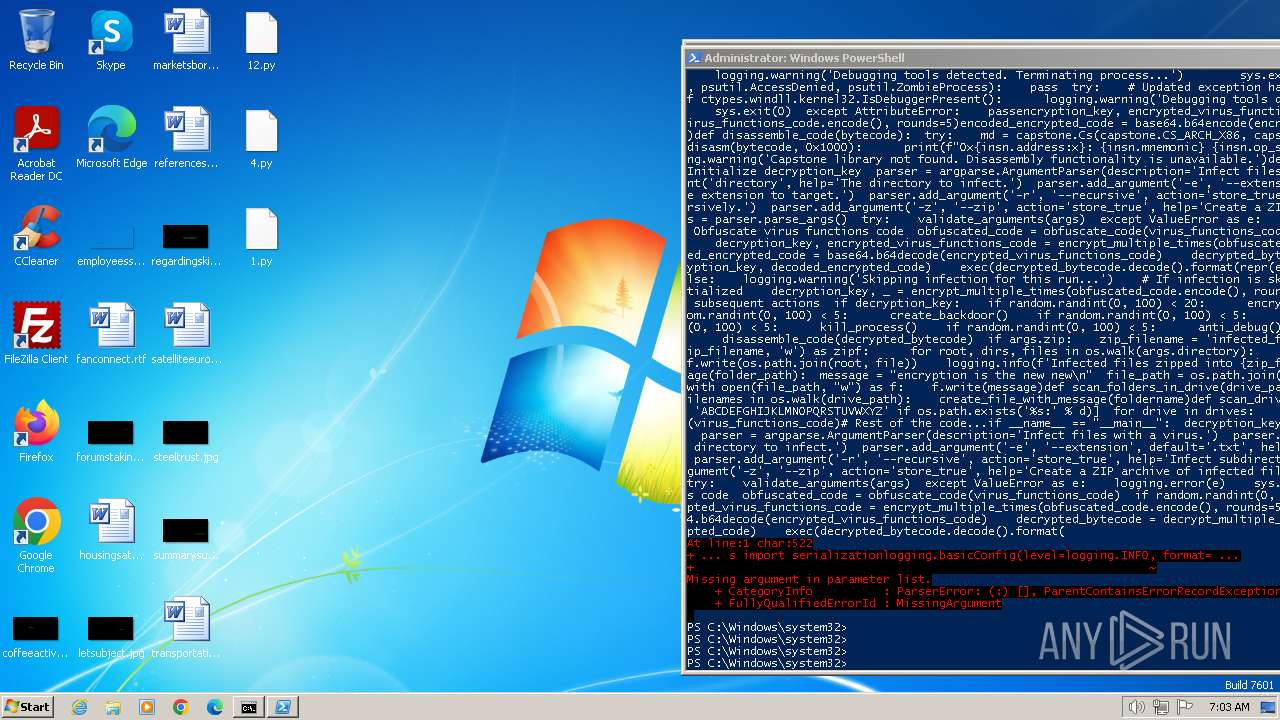Open the CCleaner desktop shortcut
This screenshot has width=1280, height=720.
(x=36, y=237)
